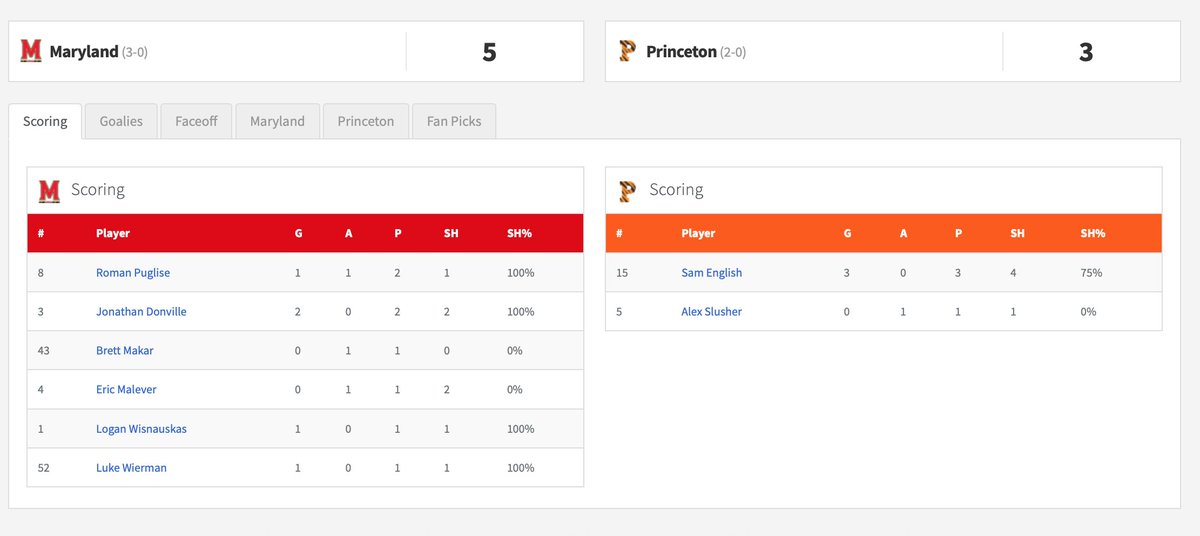
Task: Click P column header in Maryland table
Action: [398, 233]
